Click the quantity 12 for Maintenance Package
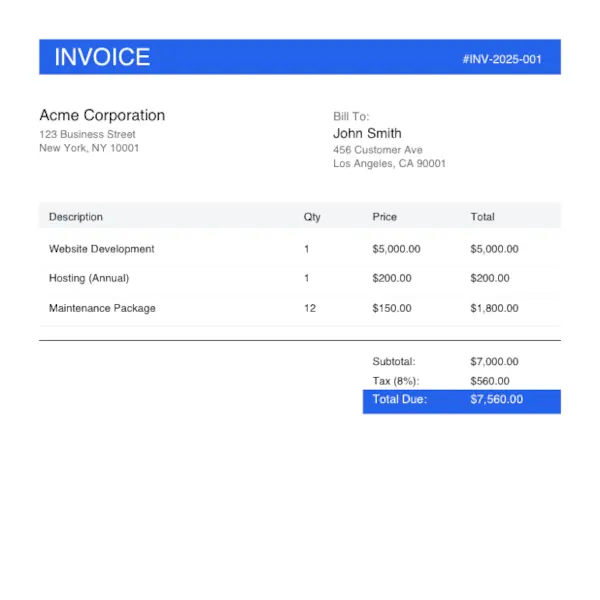Screen dimensions: 600x600 pos(310,308)
